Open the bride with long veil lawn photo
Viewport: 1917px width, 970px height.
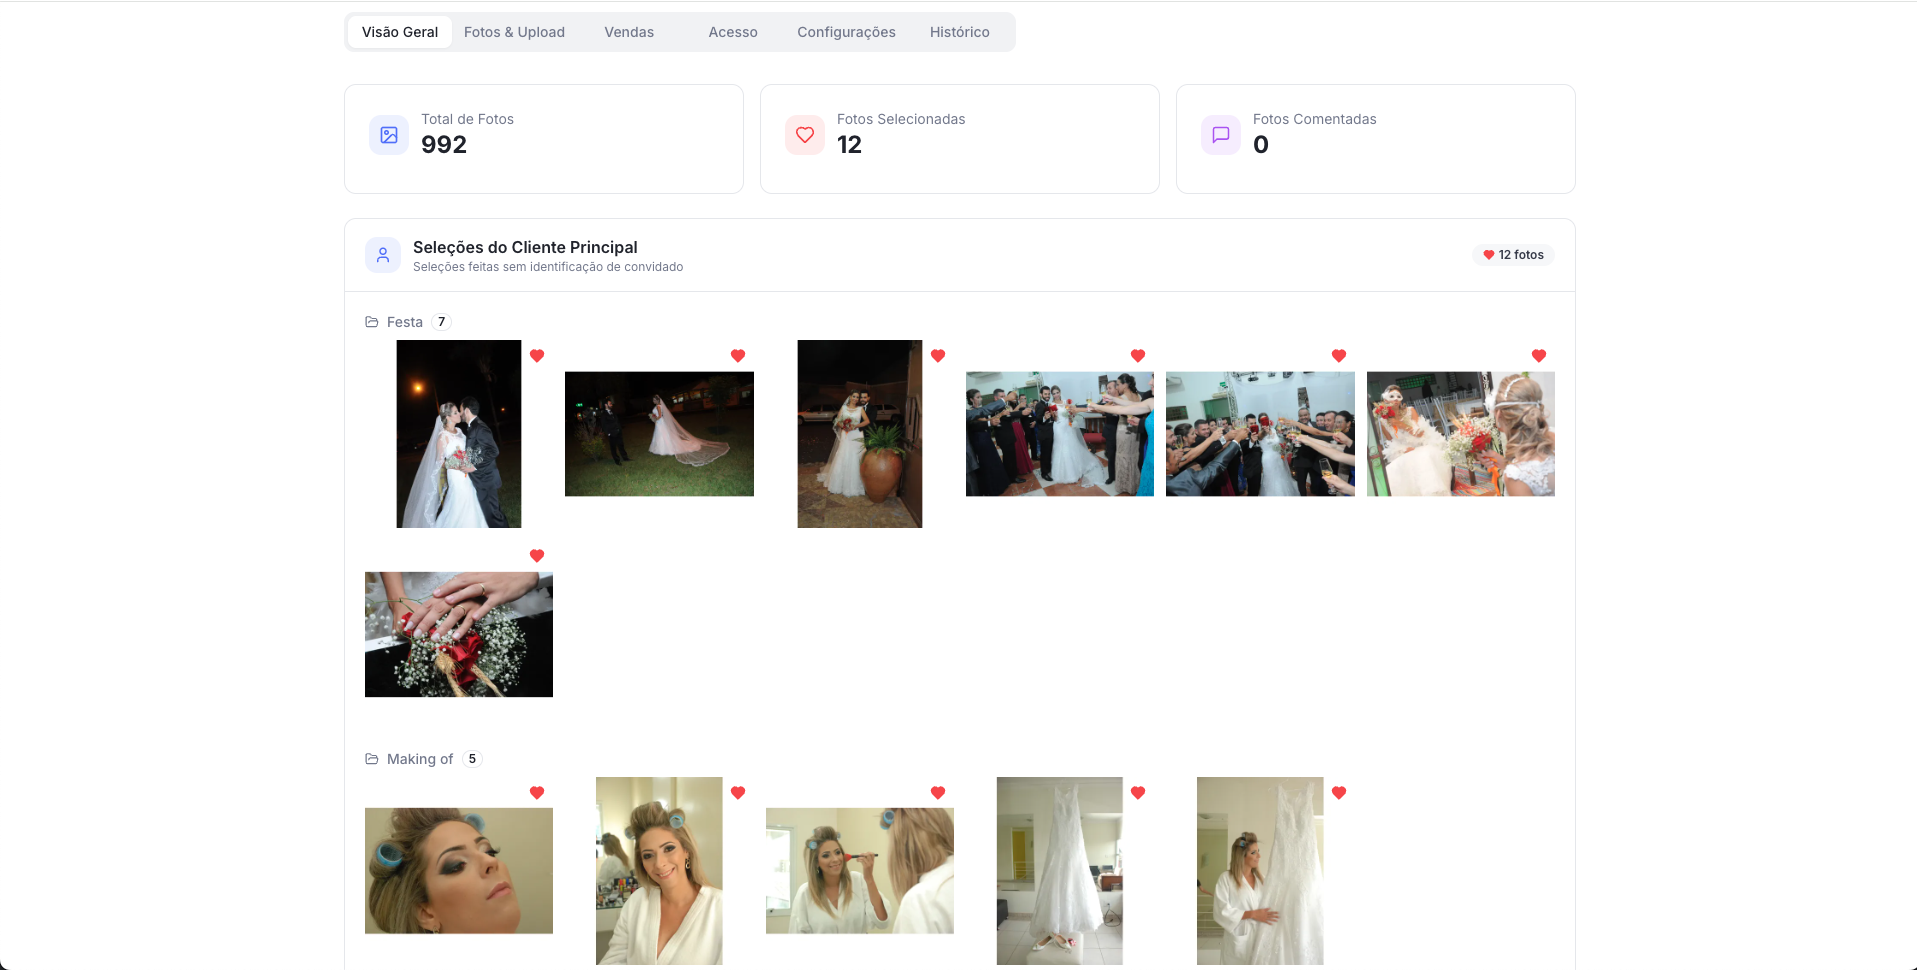pyautogui.click(x=659, y=434)
